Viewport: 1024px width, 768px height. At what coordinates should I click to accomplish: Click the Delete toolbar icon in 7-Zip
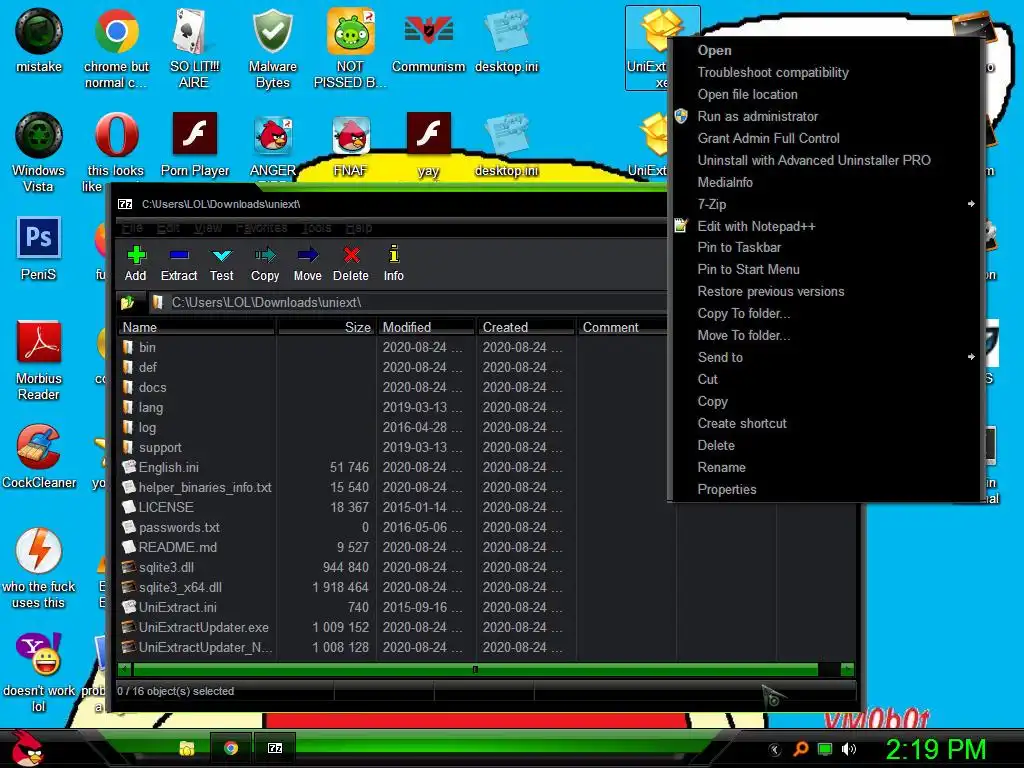click(351, 264)
